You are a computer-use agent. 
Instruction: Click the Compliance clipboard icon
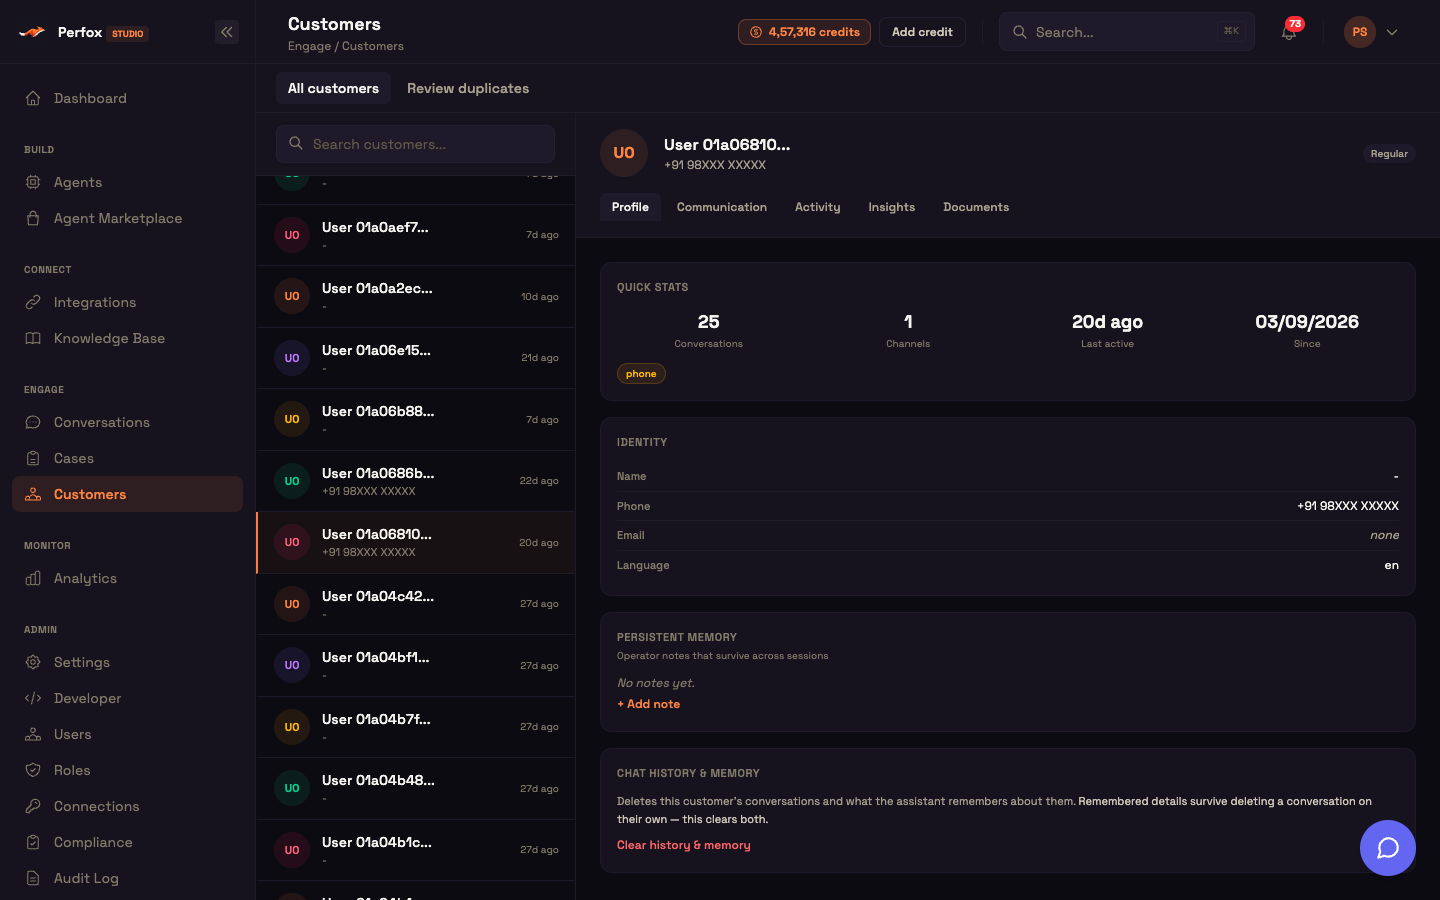tap(33, 842)
